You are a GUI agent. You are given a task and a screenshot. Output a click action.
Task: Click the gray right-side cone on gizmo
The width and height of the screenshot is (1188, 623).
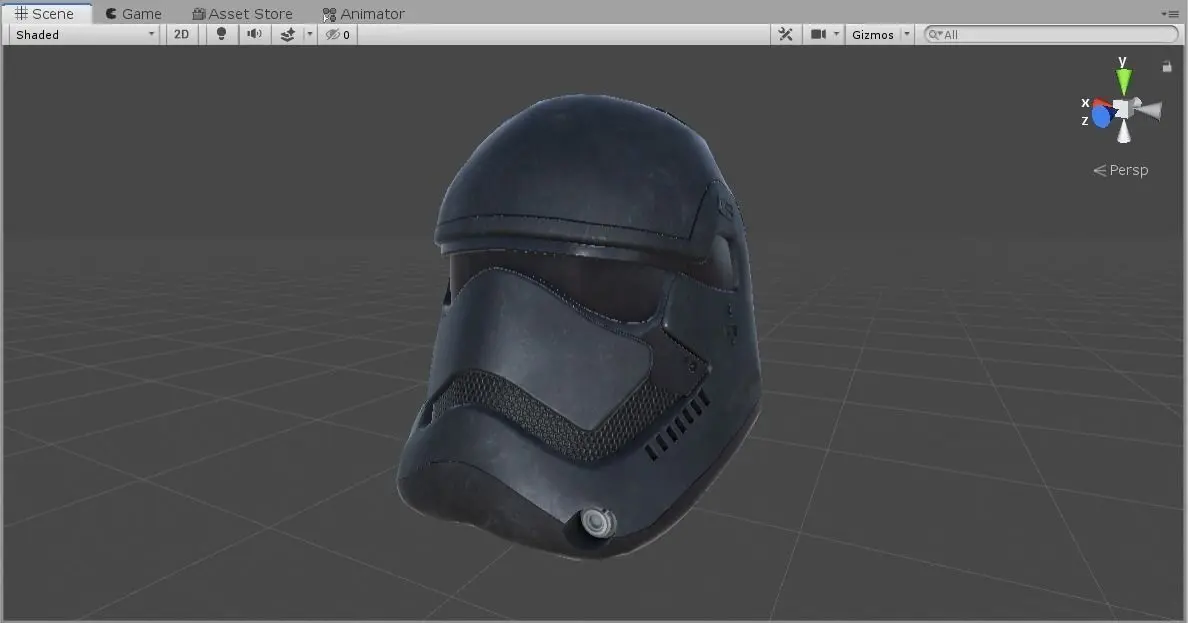click(x=1149, y=111)
